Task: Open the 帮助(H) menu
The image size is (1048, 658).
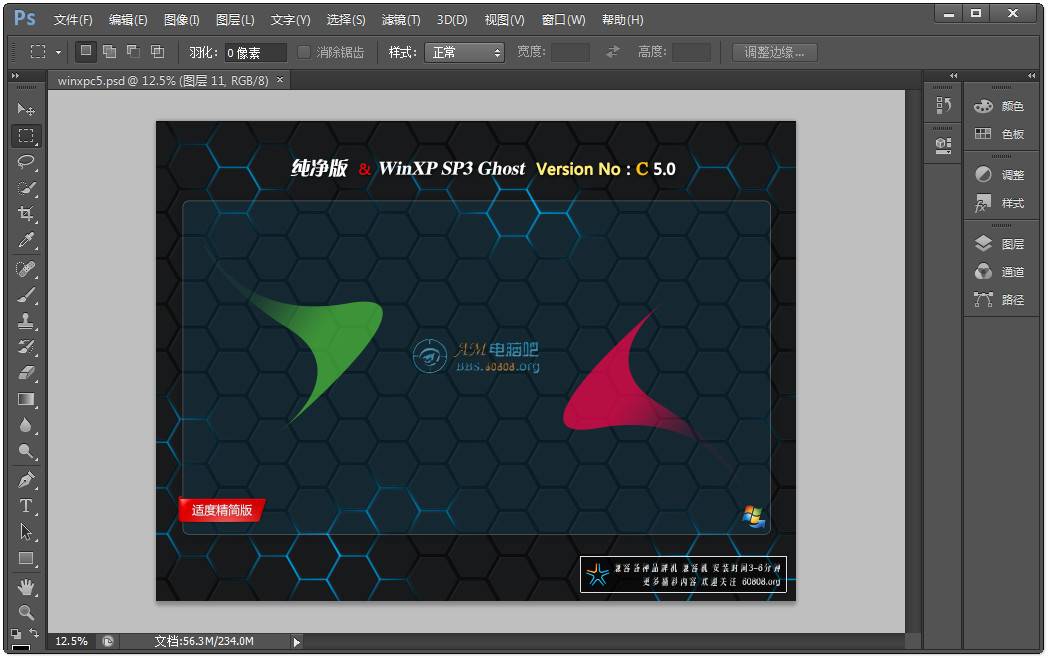Action: [622, 20]
